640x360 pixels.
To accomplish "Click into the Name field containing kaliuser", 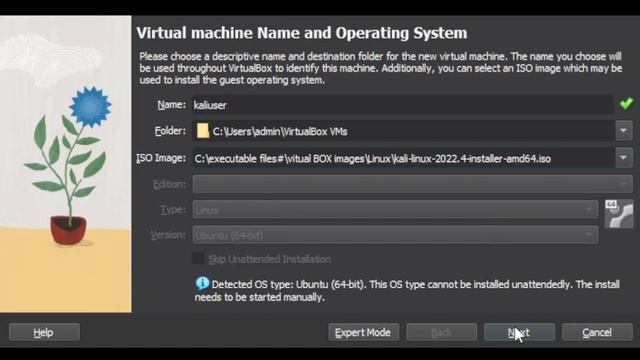I will tap(402, 105).
